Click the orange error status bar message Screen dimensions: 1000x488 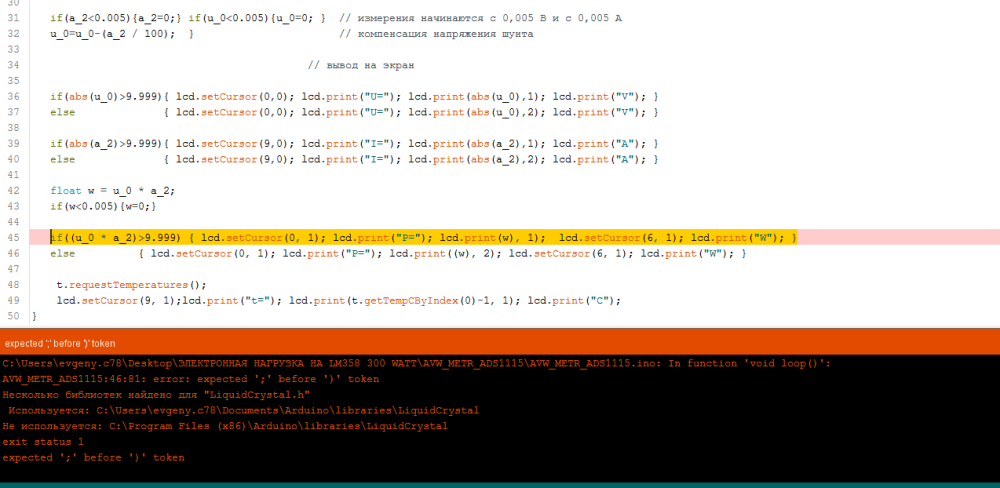click(x=60, y=343)
